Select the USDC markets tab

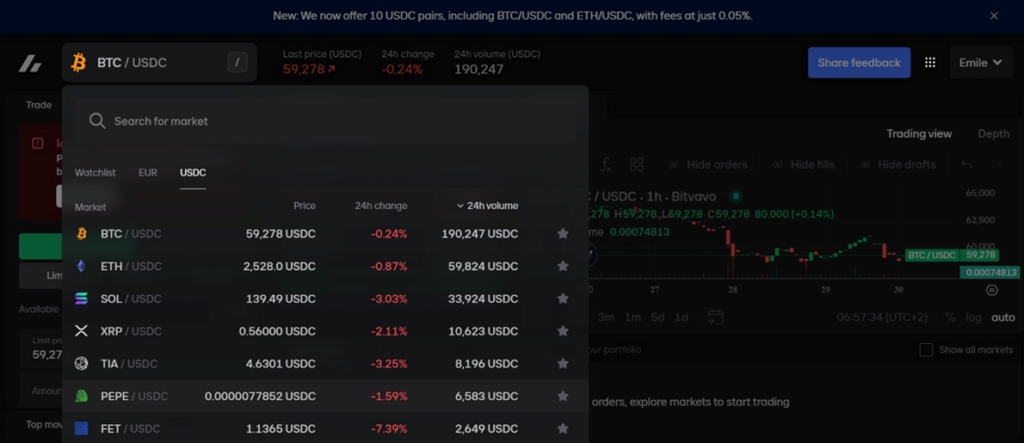point(193,172)
